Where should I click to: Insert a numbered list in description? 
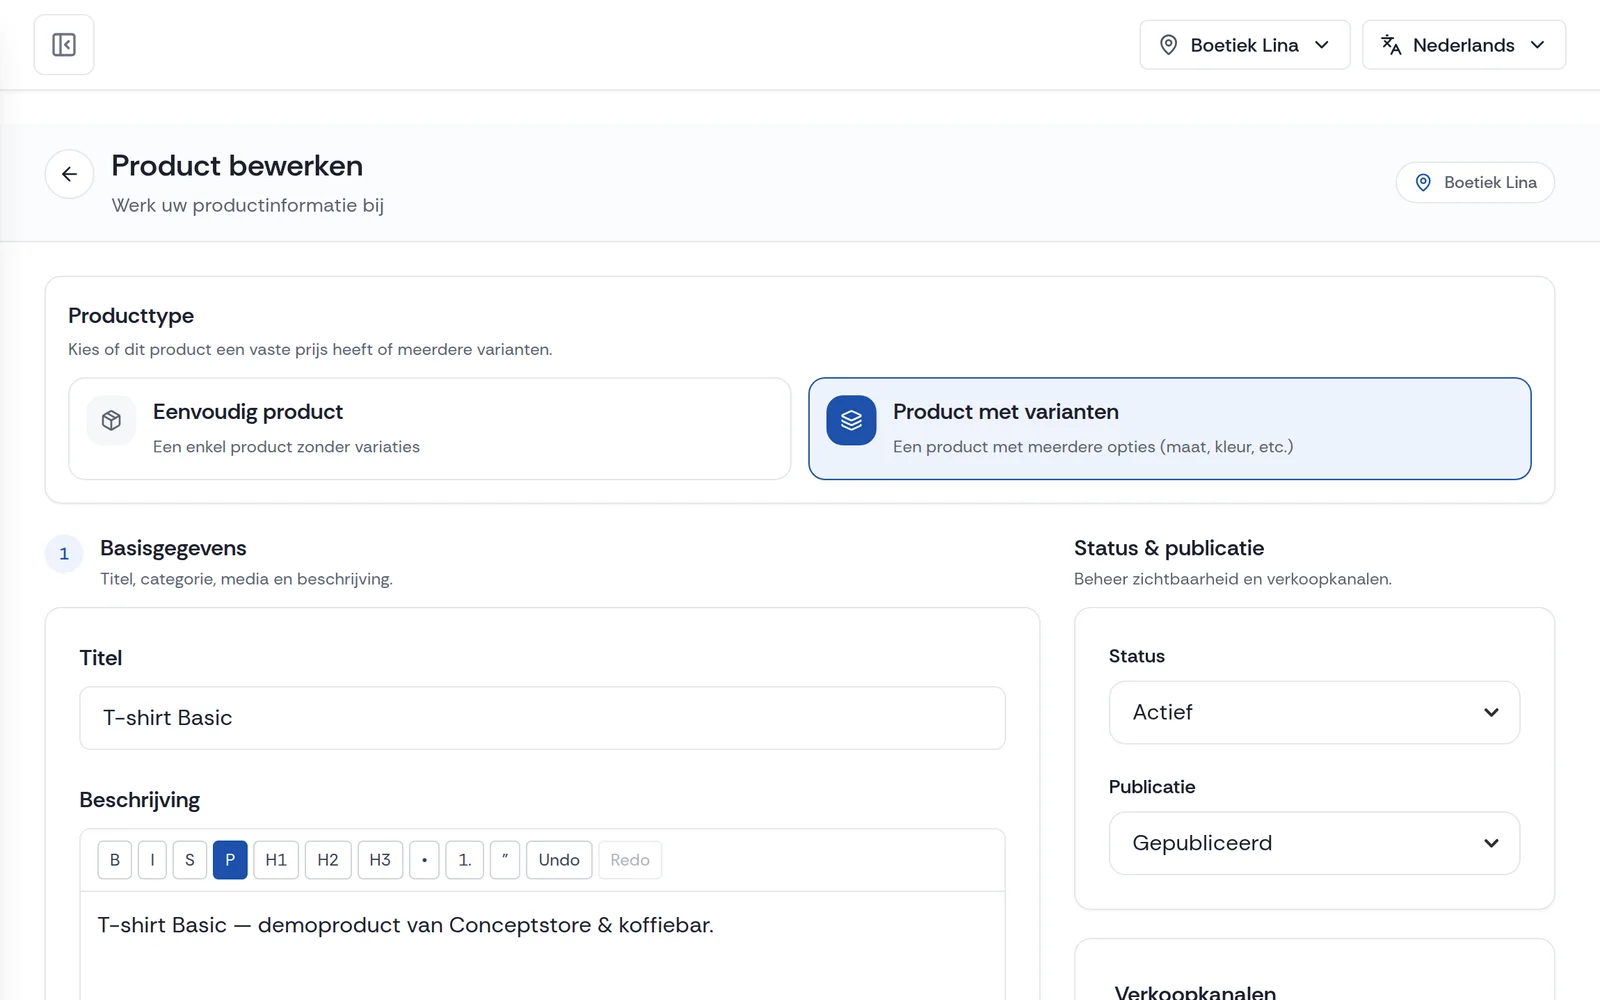(465, 860)
